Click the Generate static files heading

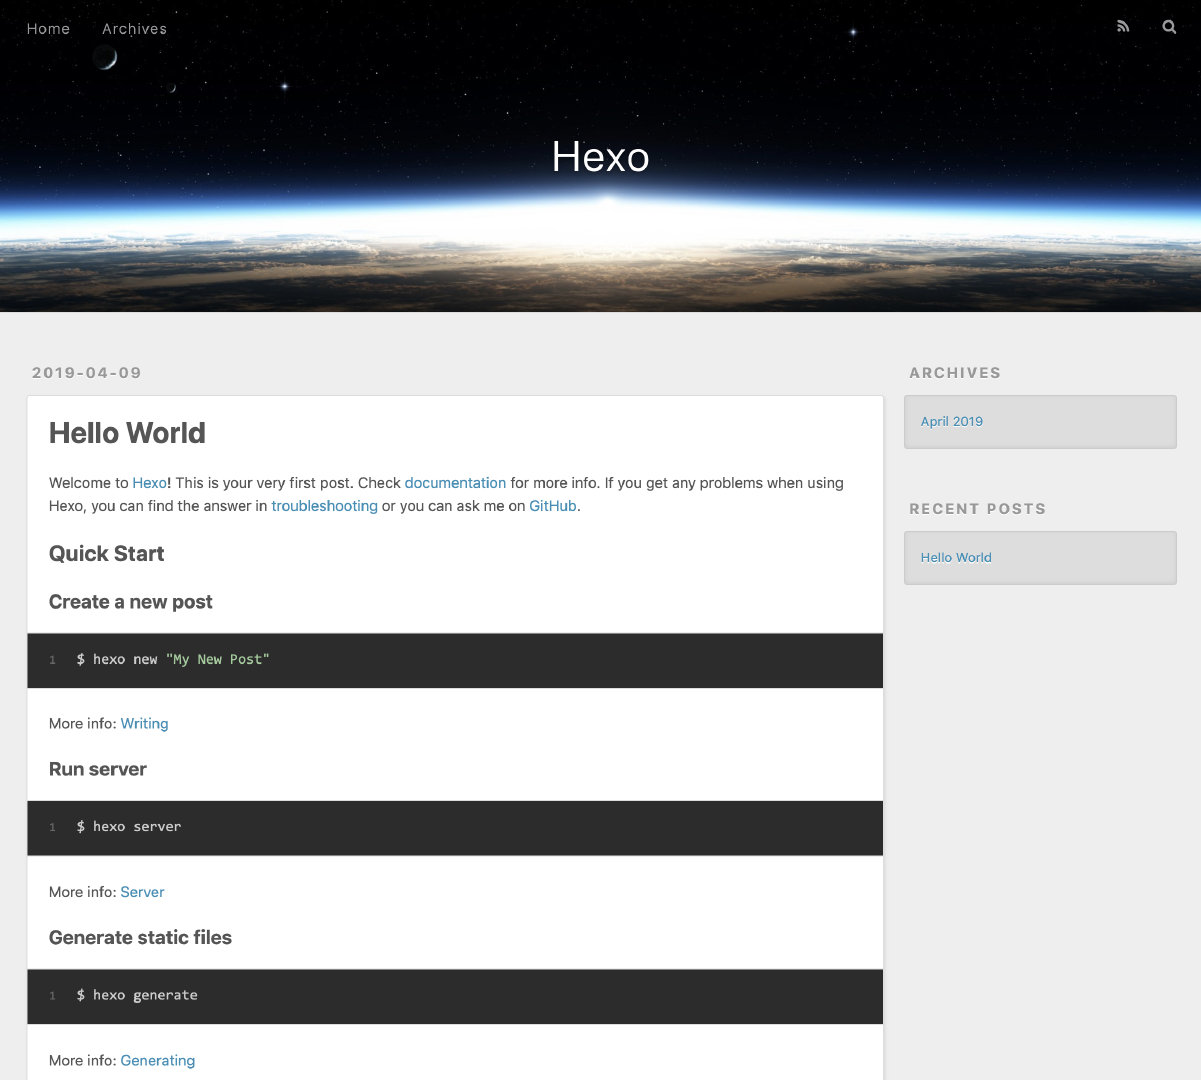pyautogui.click(x=140, y=938)
